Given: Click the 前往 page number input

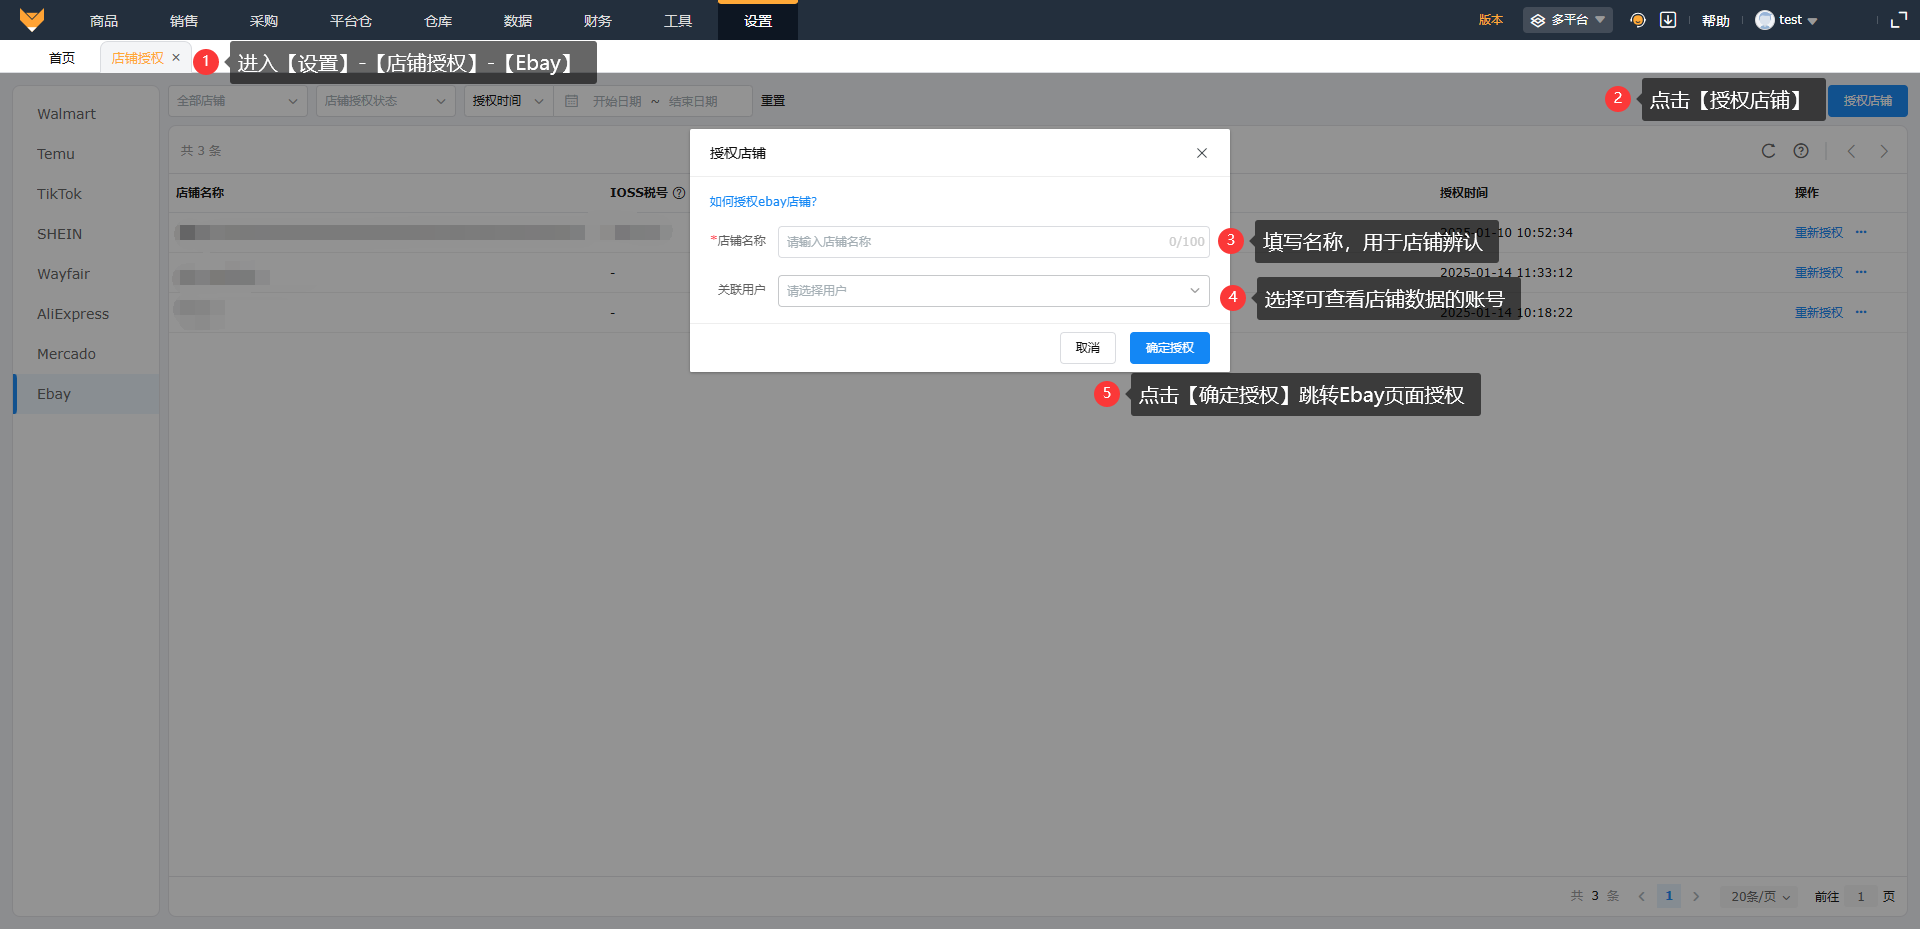Looking at the screenshot, I should pos(1861,896).
